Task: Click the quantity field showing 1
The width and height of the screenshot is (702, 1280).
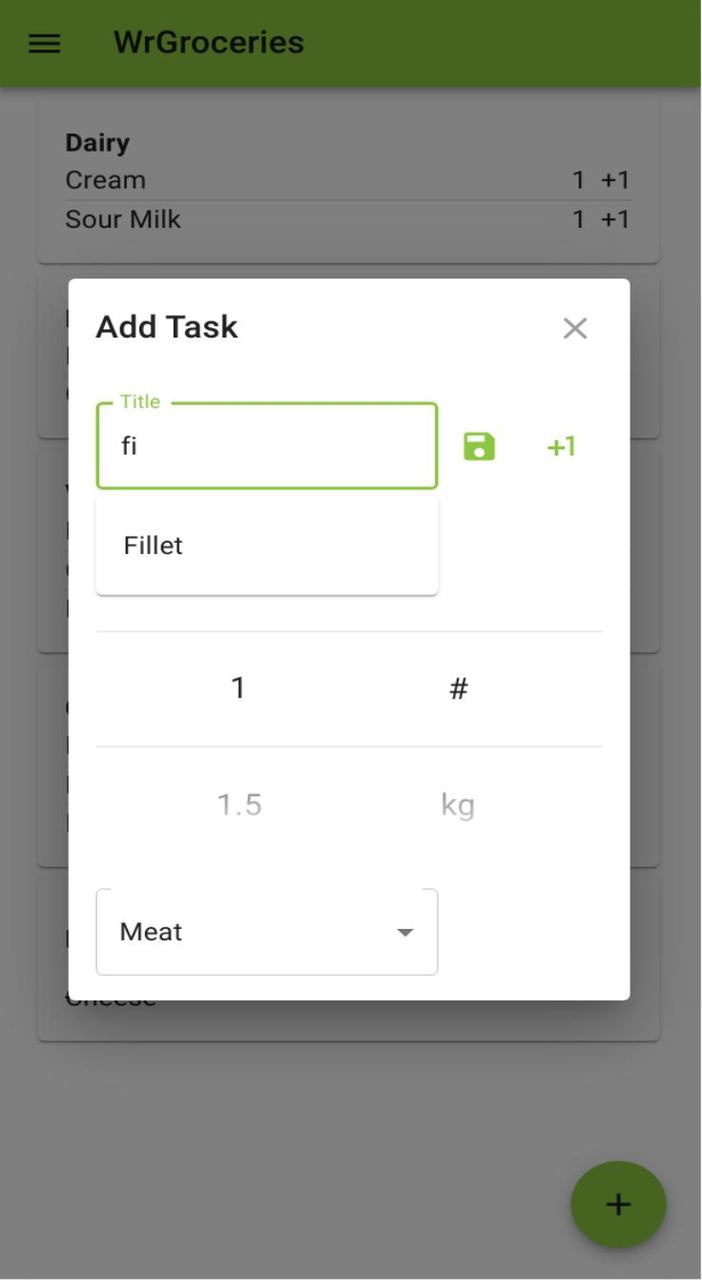Action: 238,686
